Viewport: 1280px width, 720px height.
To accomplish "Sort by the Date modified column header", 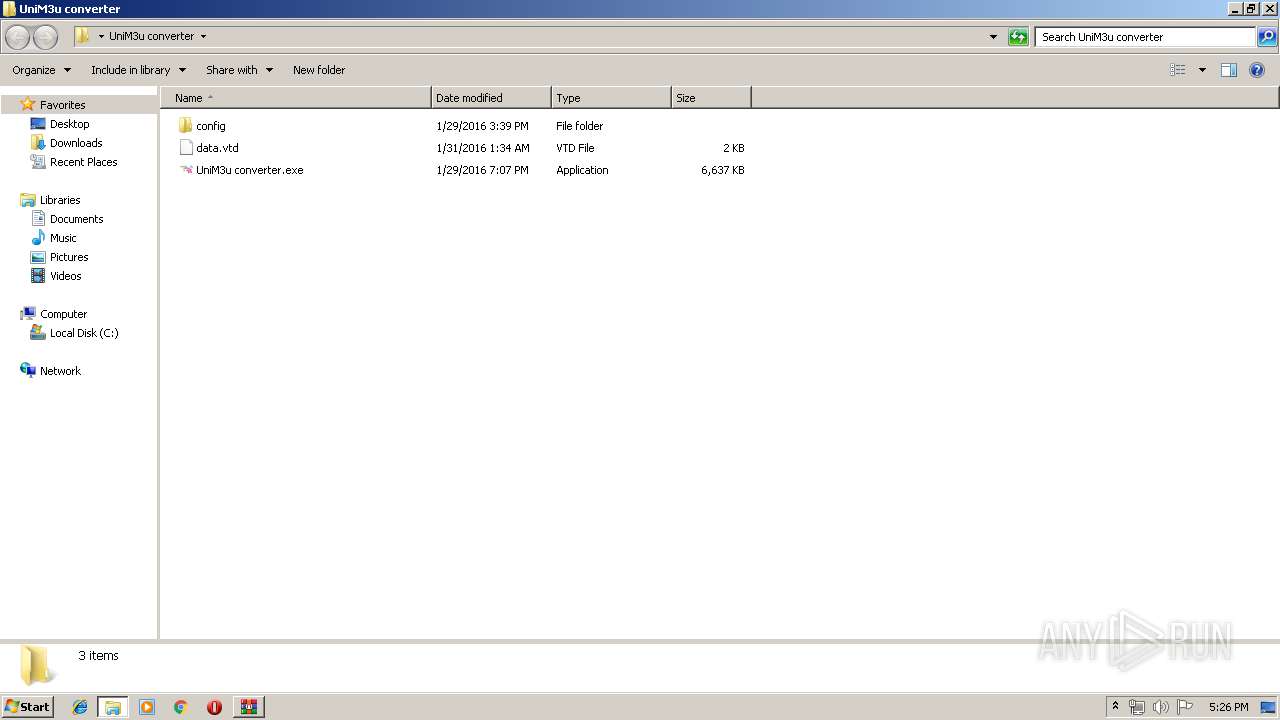I will 491,98.
